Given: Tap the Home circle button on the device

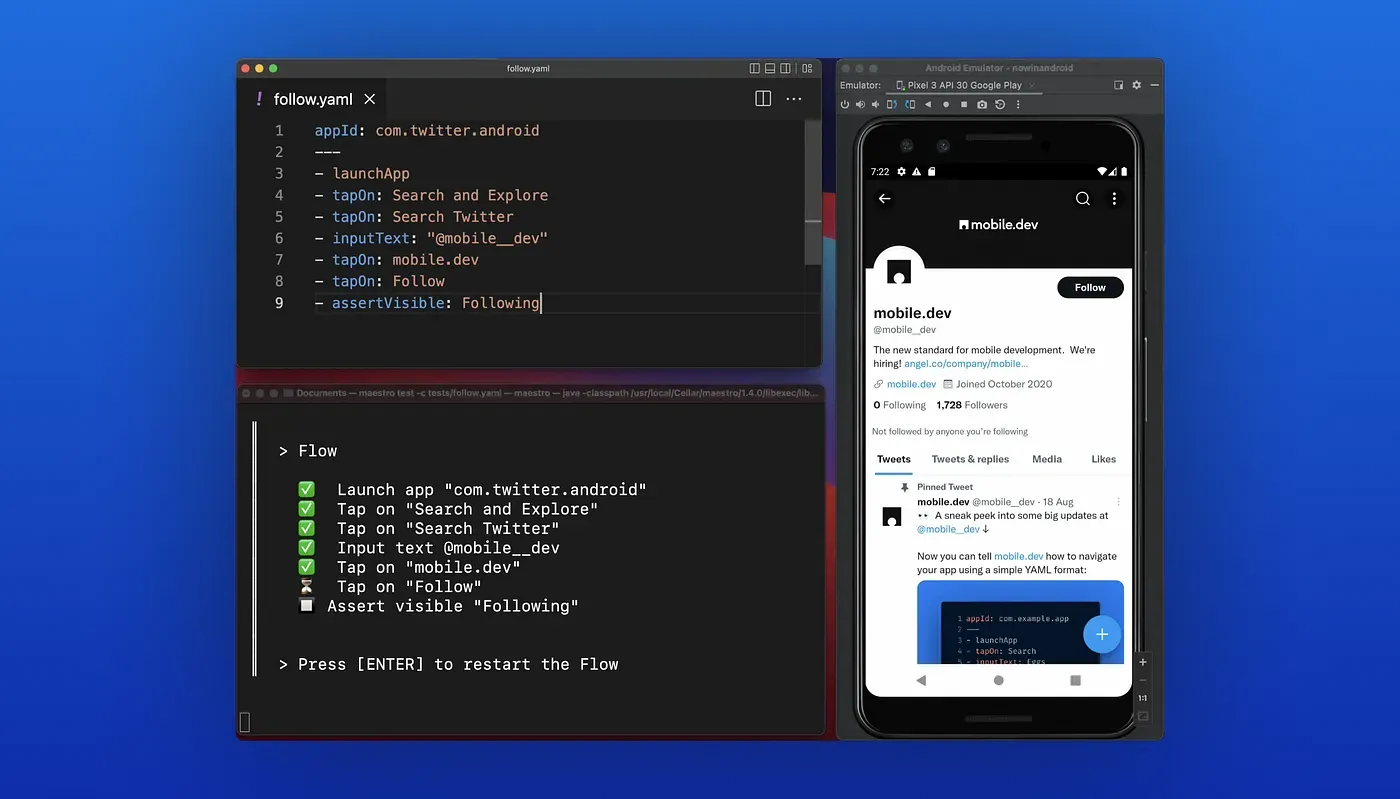Looking at the screenshot, I should 997,680.
